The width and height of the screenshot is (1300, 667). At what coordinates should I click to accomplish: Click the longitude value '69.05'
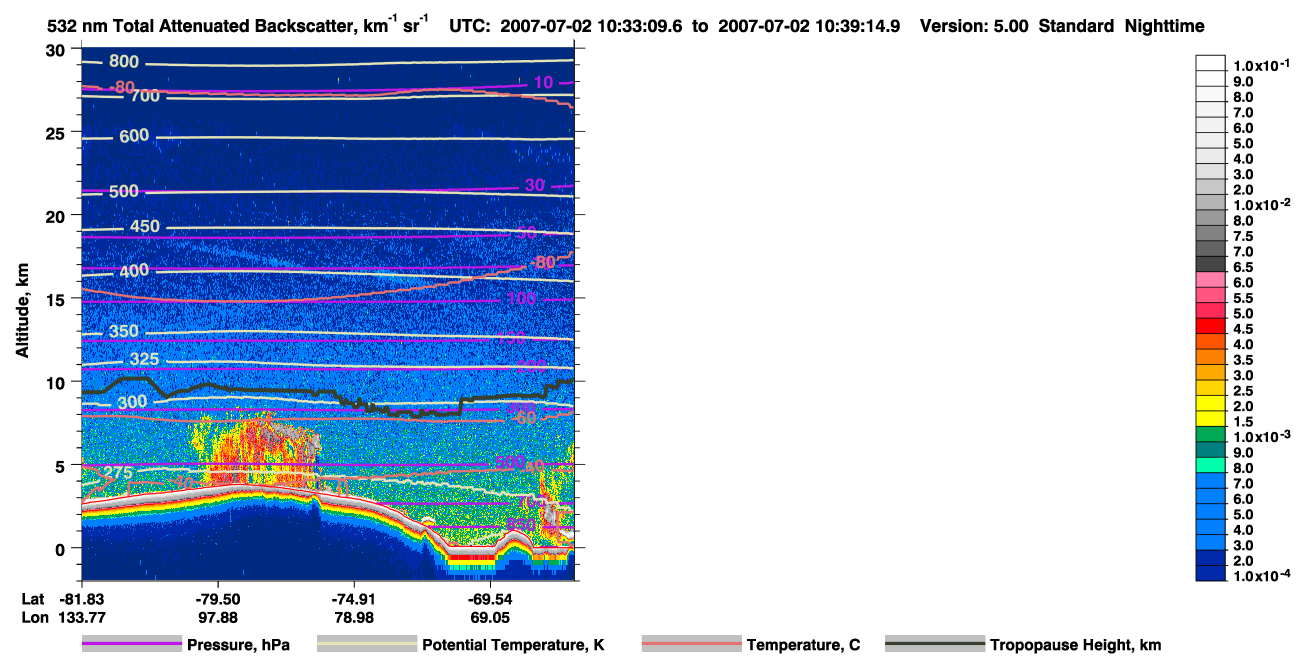(x=491, y=617)
